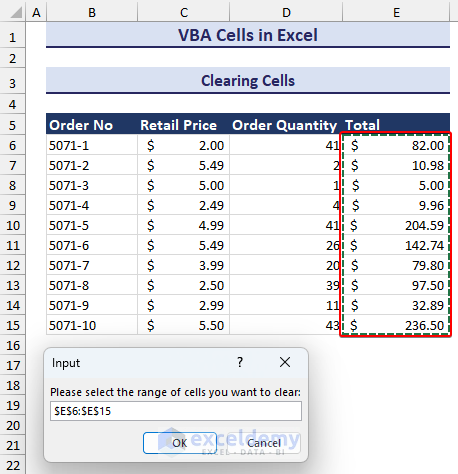
Task: Click total 9.96 cell
Action: [x=396, y=205]
